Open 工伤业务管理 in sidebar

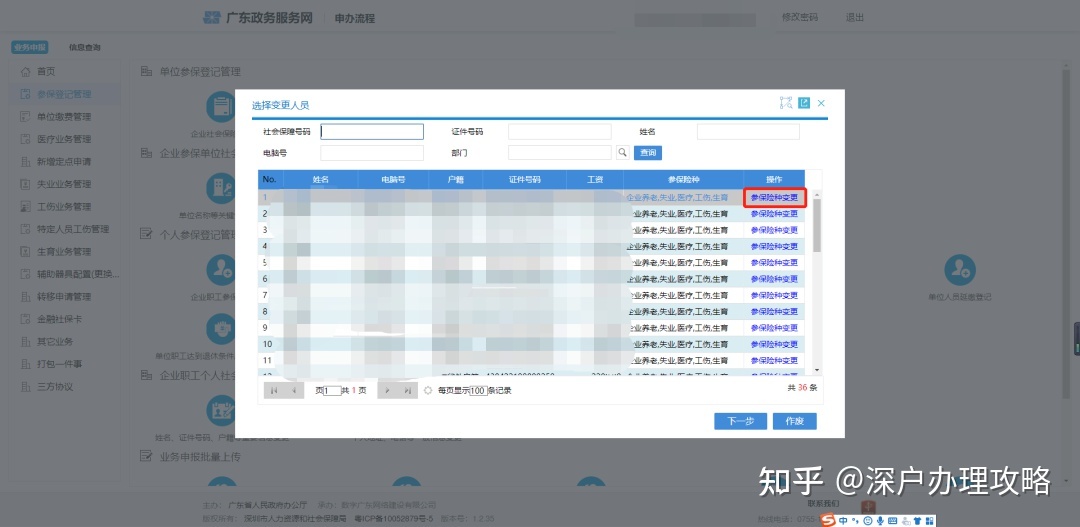(x=64, y=207)
